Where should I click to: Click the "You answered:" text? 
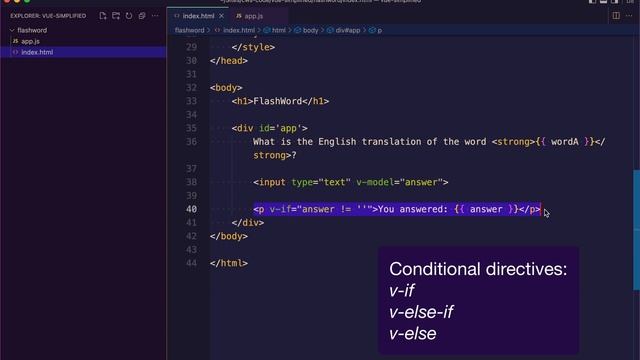[x=413, y=209]
